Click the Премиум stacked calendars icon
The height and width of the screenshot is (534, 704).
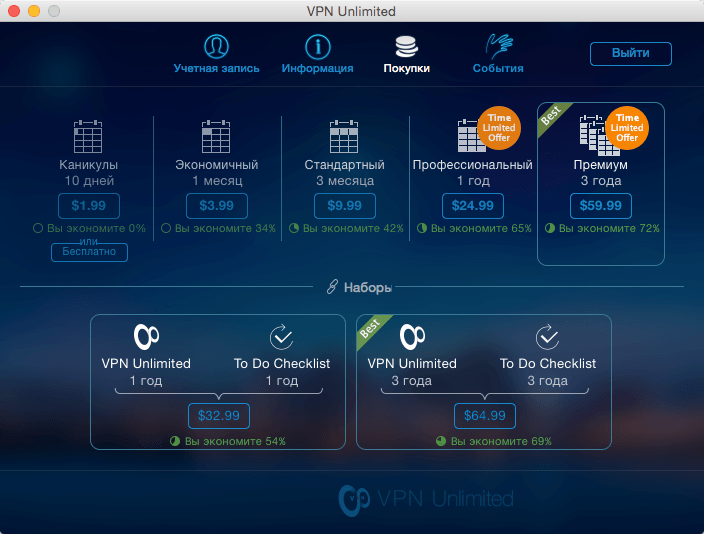pyautogui.click(x=596, y=135)
